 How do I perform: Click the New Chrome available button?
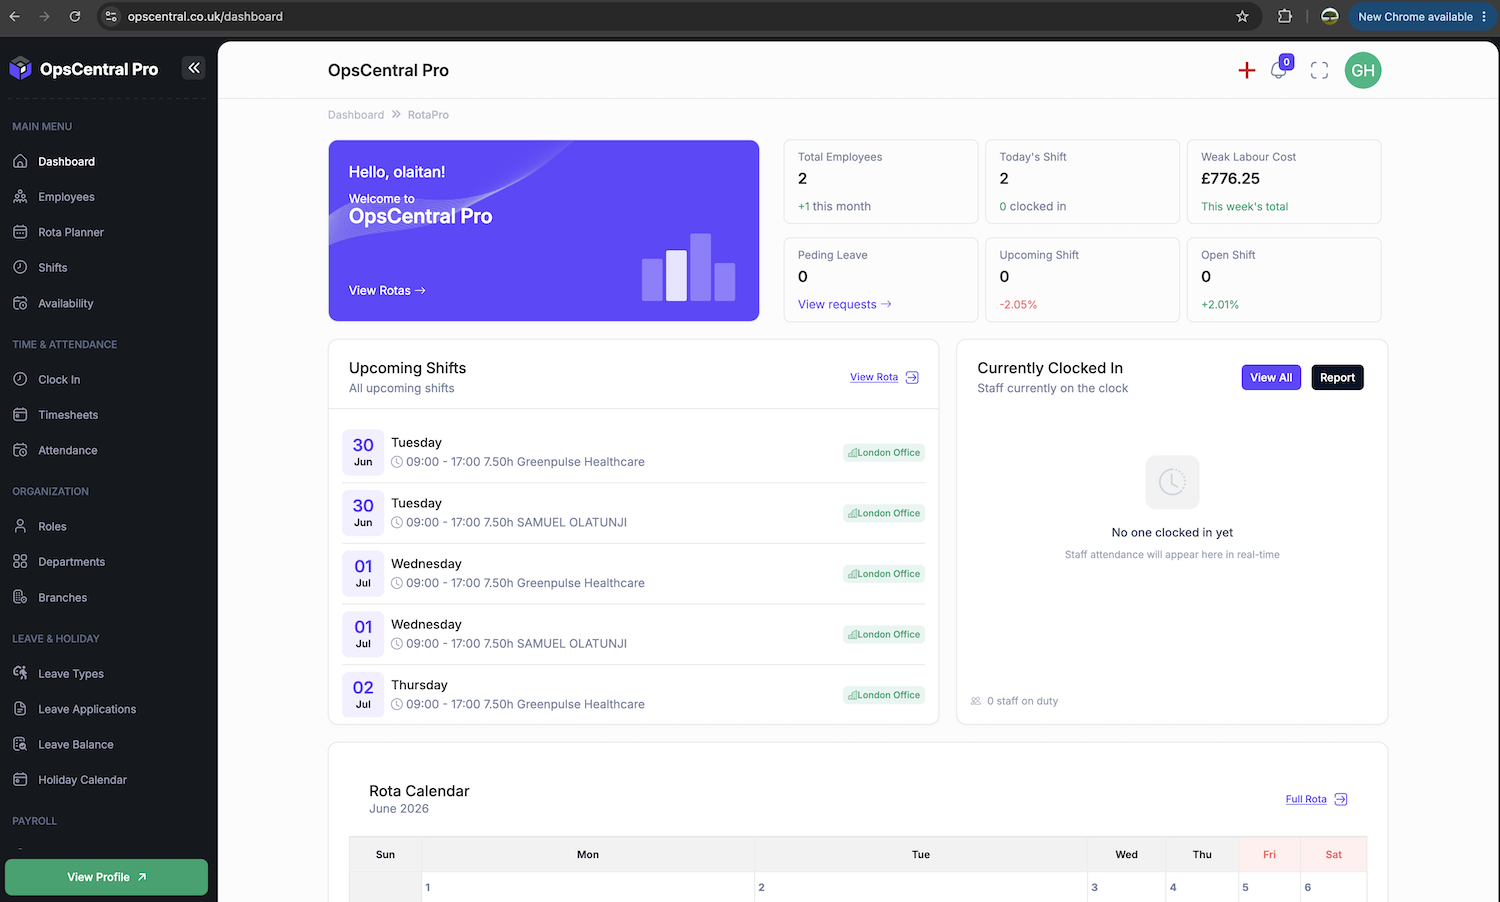[x=1421, y=16]
